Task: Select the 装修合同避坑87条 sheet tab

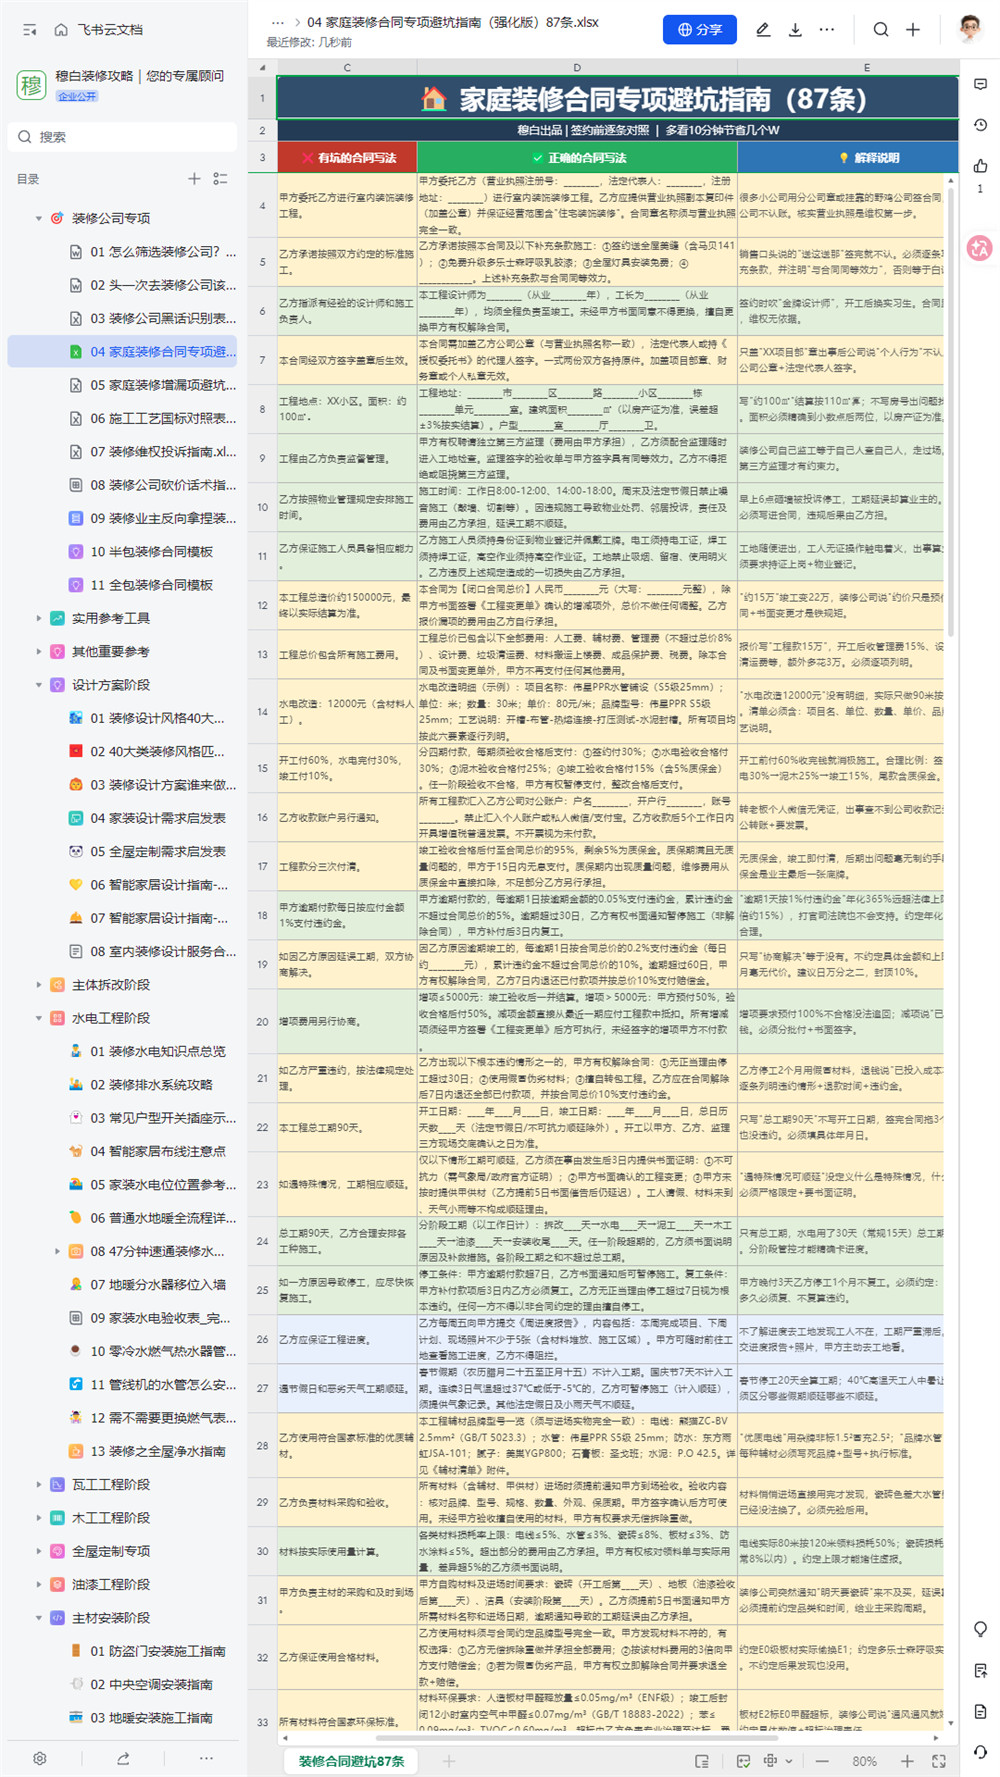Action: click(351, 1761)
